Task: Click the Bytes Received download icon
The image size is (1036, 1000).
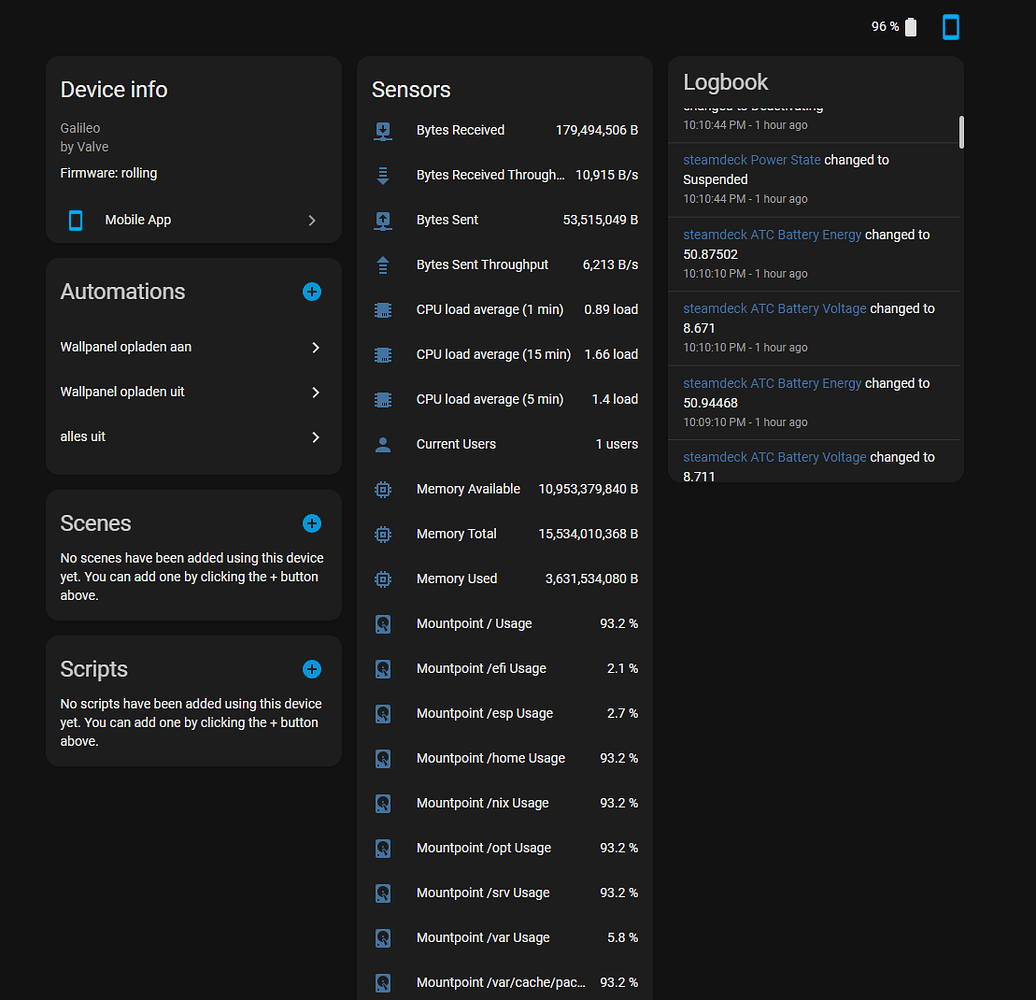Action: tap(383, 130)
